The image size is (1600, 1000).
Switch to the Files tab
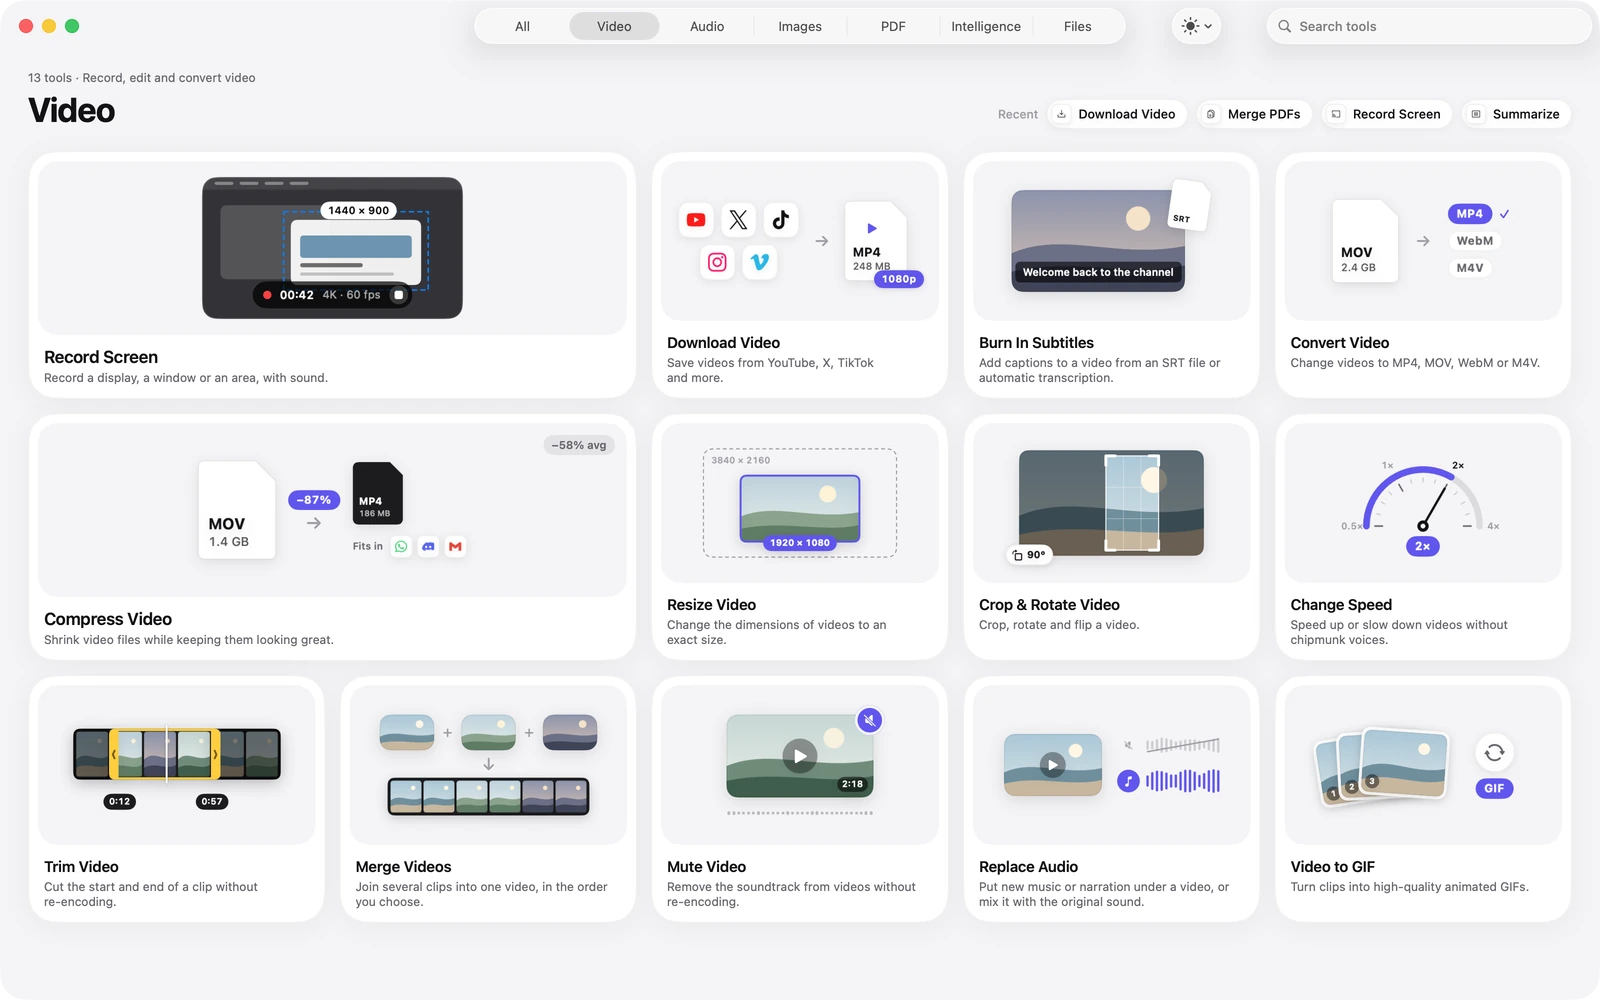(x=1078, y=26)
